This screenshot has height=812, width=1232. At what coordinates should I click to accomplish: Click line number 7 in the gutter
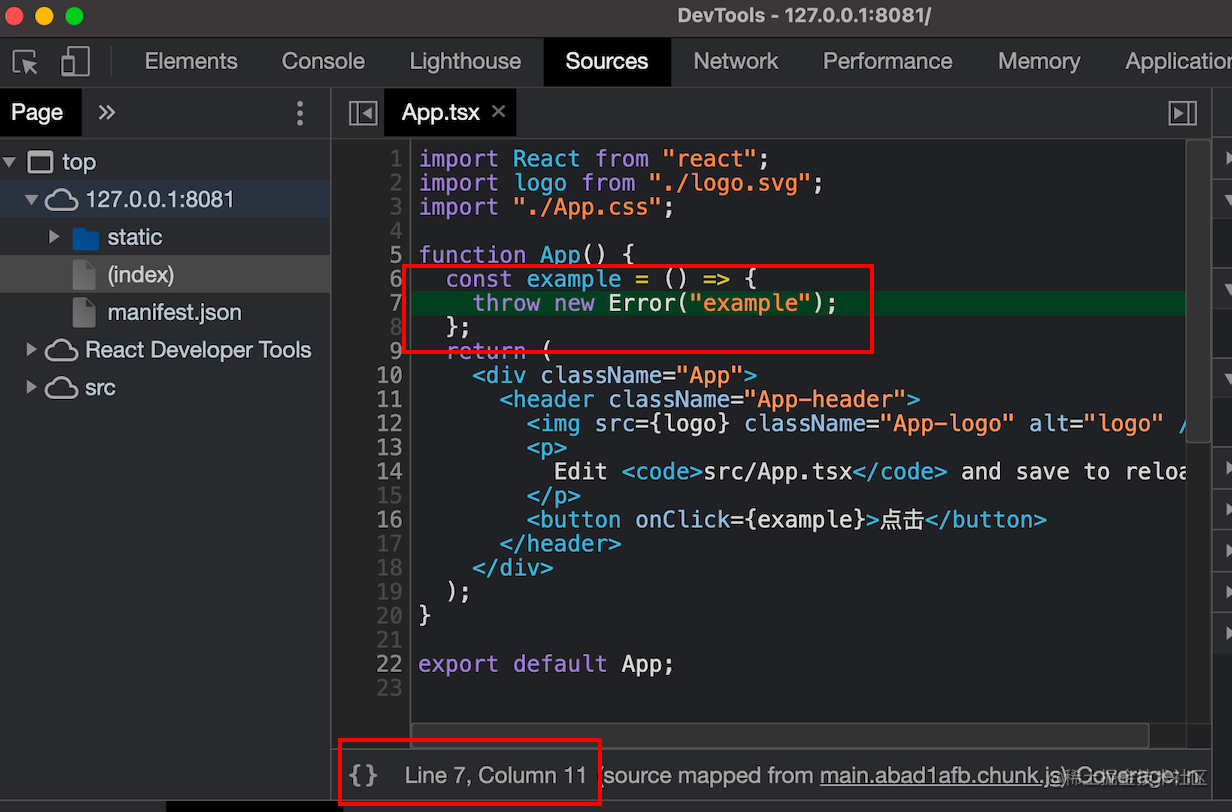coord(396,303)
